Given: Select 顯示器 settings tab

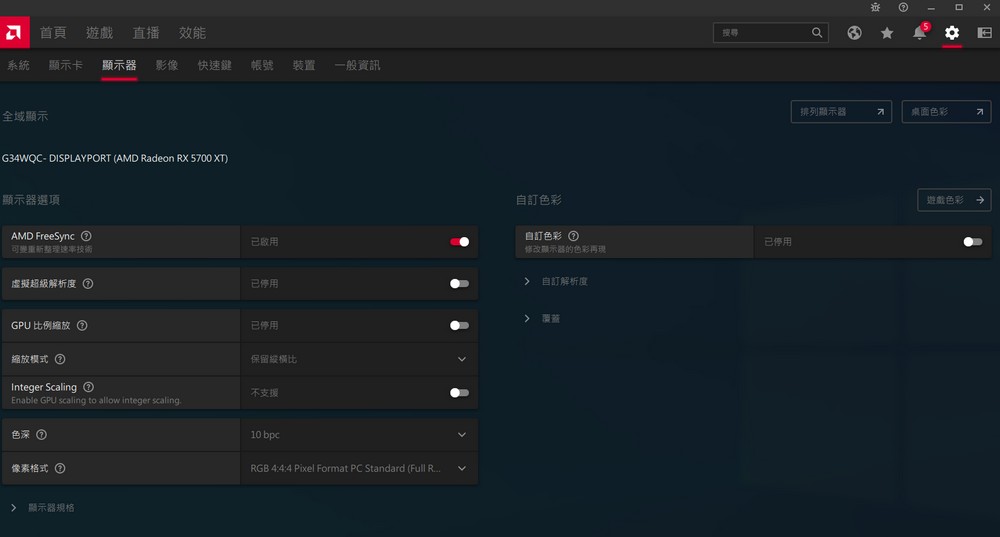Looking at the screenshot, I should click(x=119, y=65).
